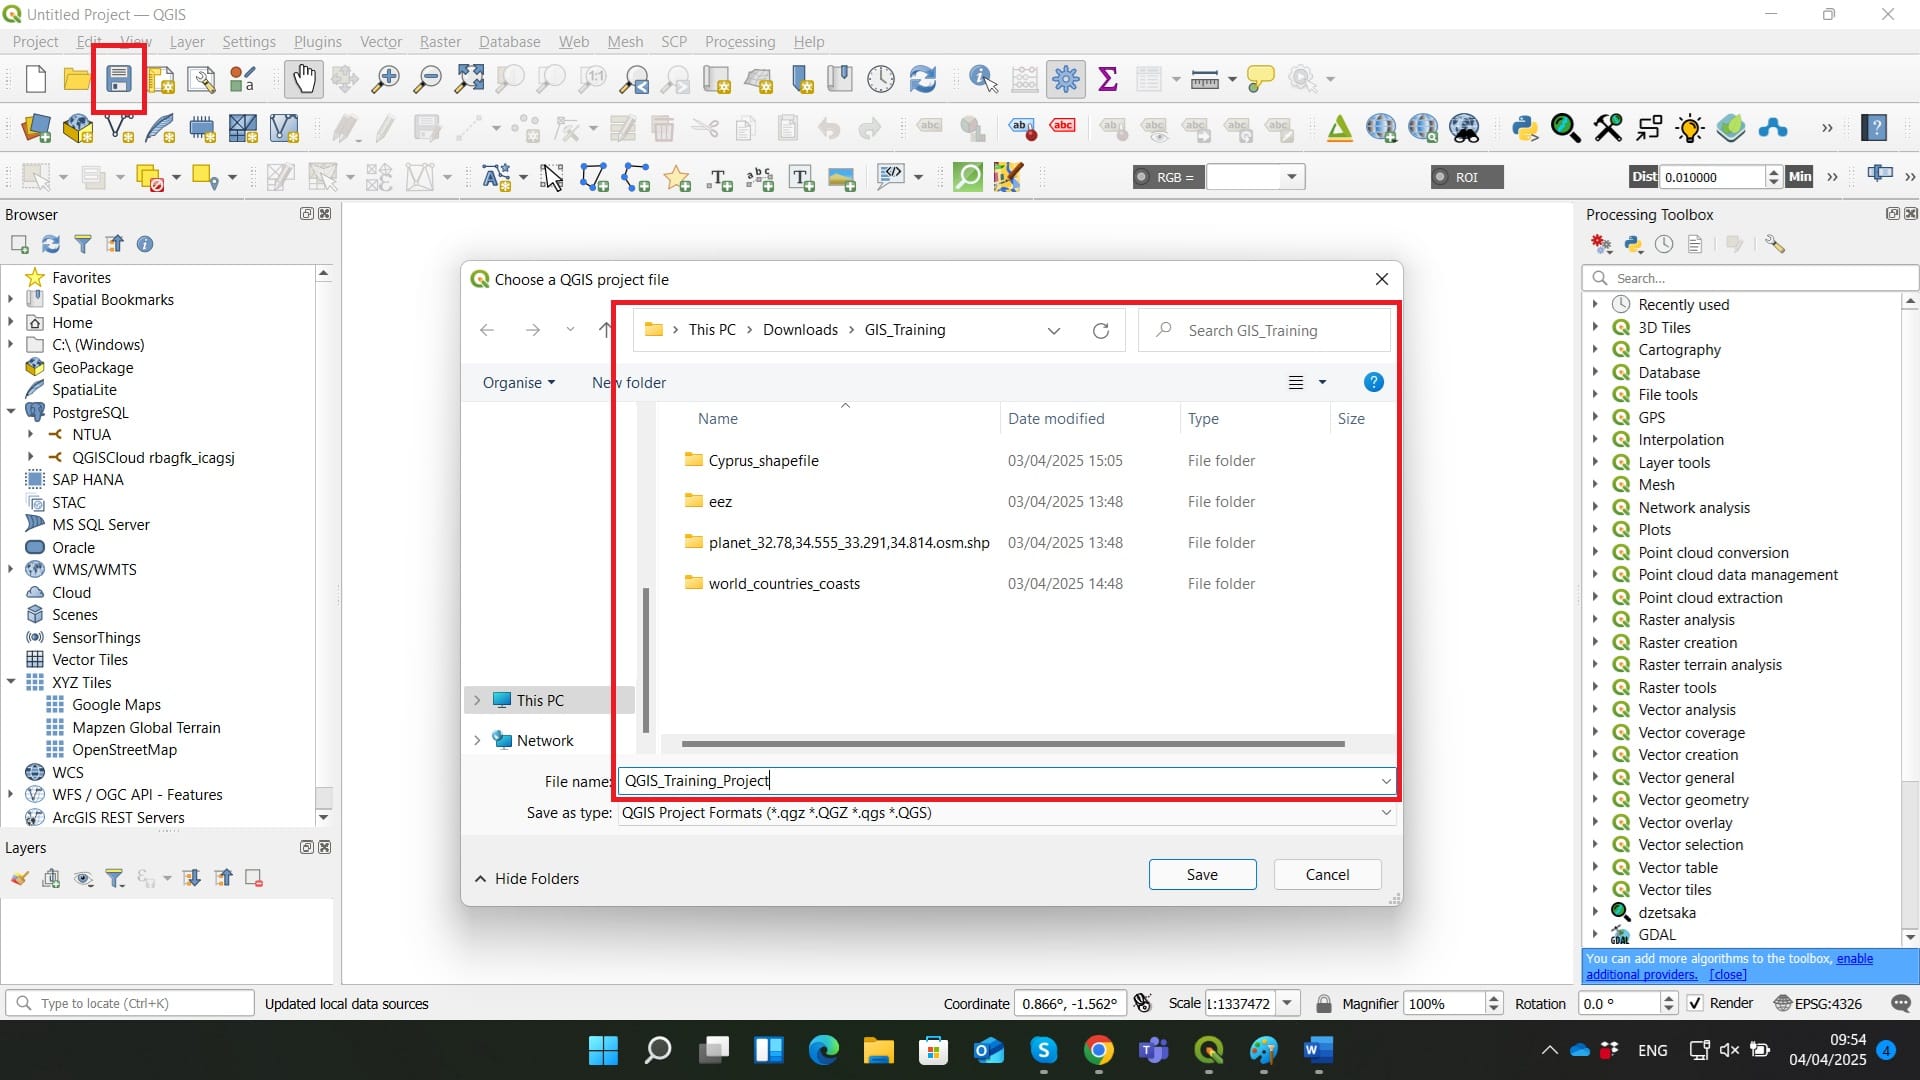Click the Save button in dialog
This screenshot has width=1920, height=1080.
coord(1202,874)
